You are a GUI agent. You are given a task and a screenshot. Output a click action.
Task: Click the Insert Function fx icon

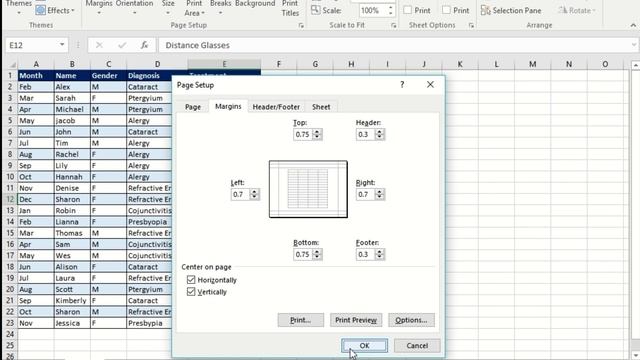(x=144, y=45)
